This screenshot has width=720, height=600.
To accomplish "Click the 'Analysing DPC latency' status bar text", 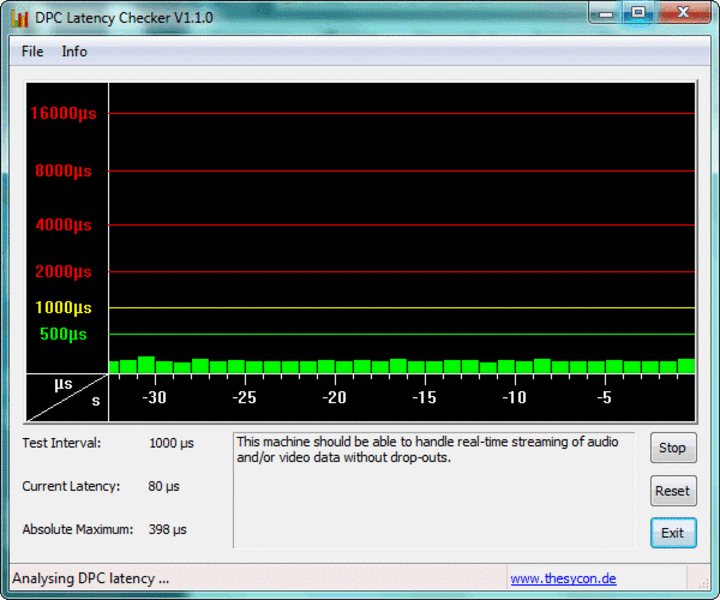I will coord(91,578).
